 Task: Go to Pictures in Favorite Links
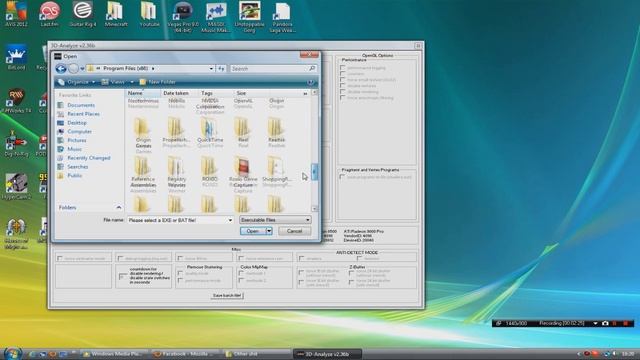[x=72, y=140]
